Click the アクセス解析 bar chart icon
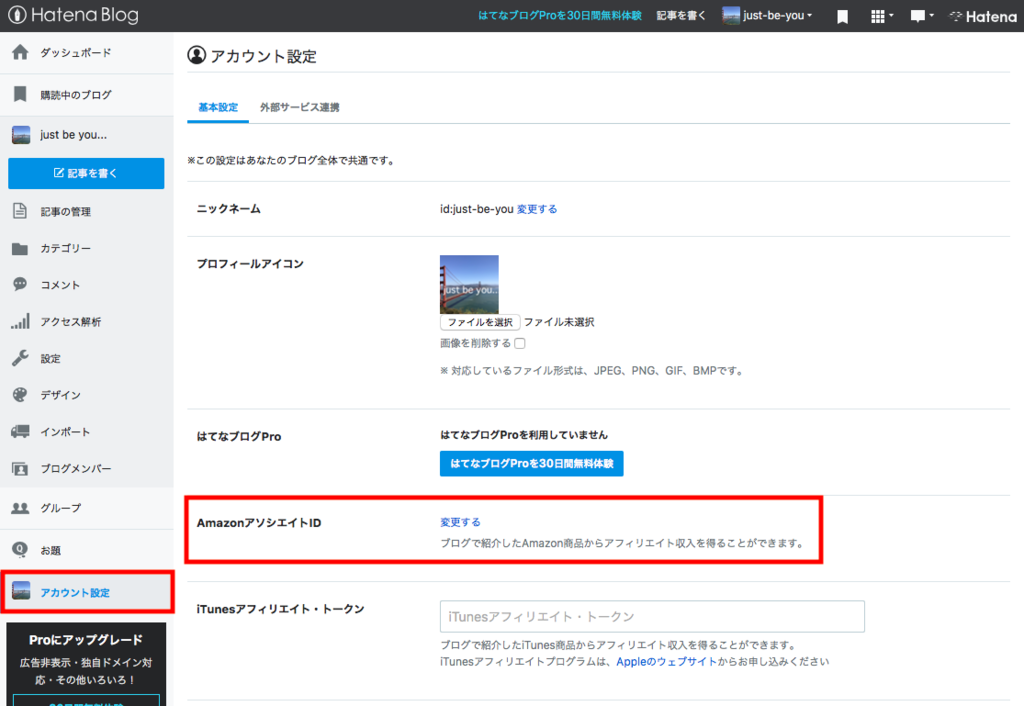1024x706 pixels. pyautogui.click(x=20, y=321)
